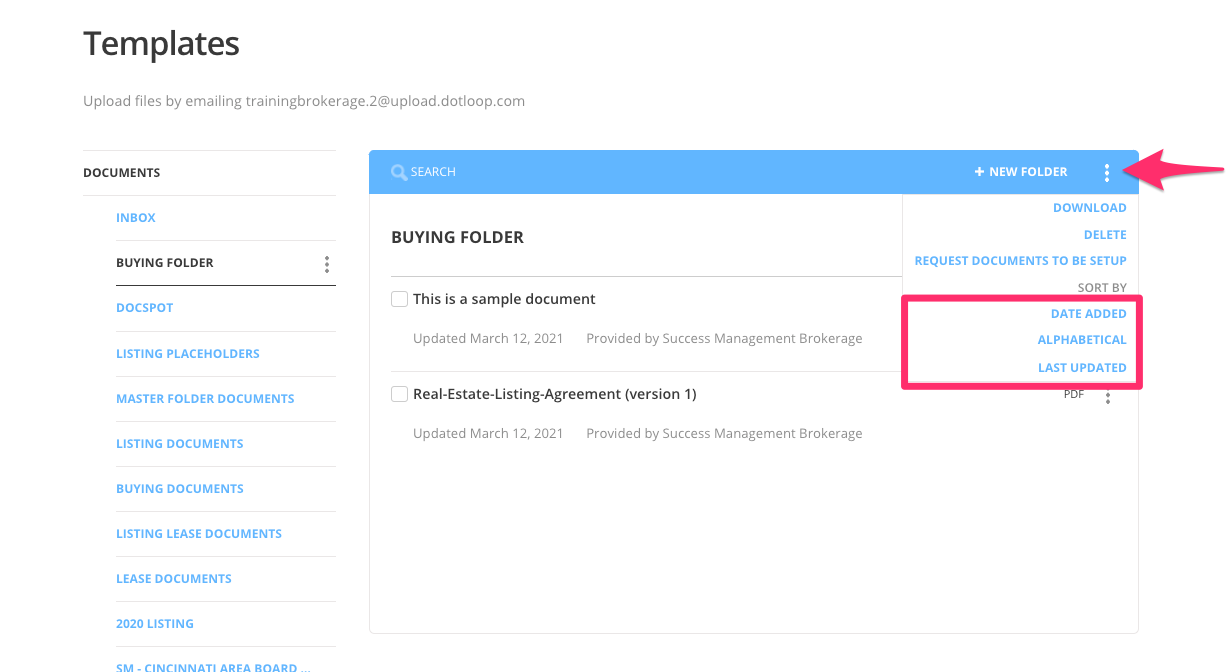Click the PDF label on the listing agreement
The width and height of the screenshot is (1228, 672).
click(1073, 394)
